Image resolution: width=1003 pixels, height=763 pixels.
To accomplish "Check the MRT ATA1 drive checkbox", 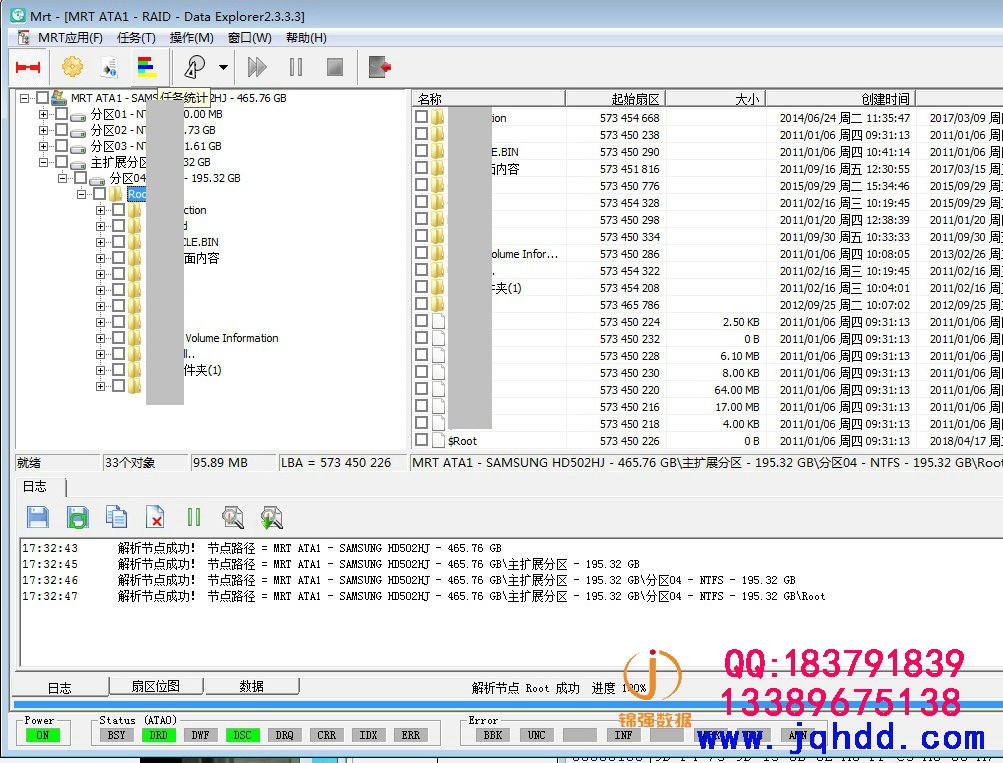I will (x=42, y=97).
